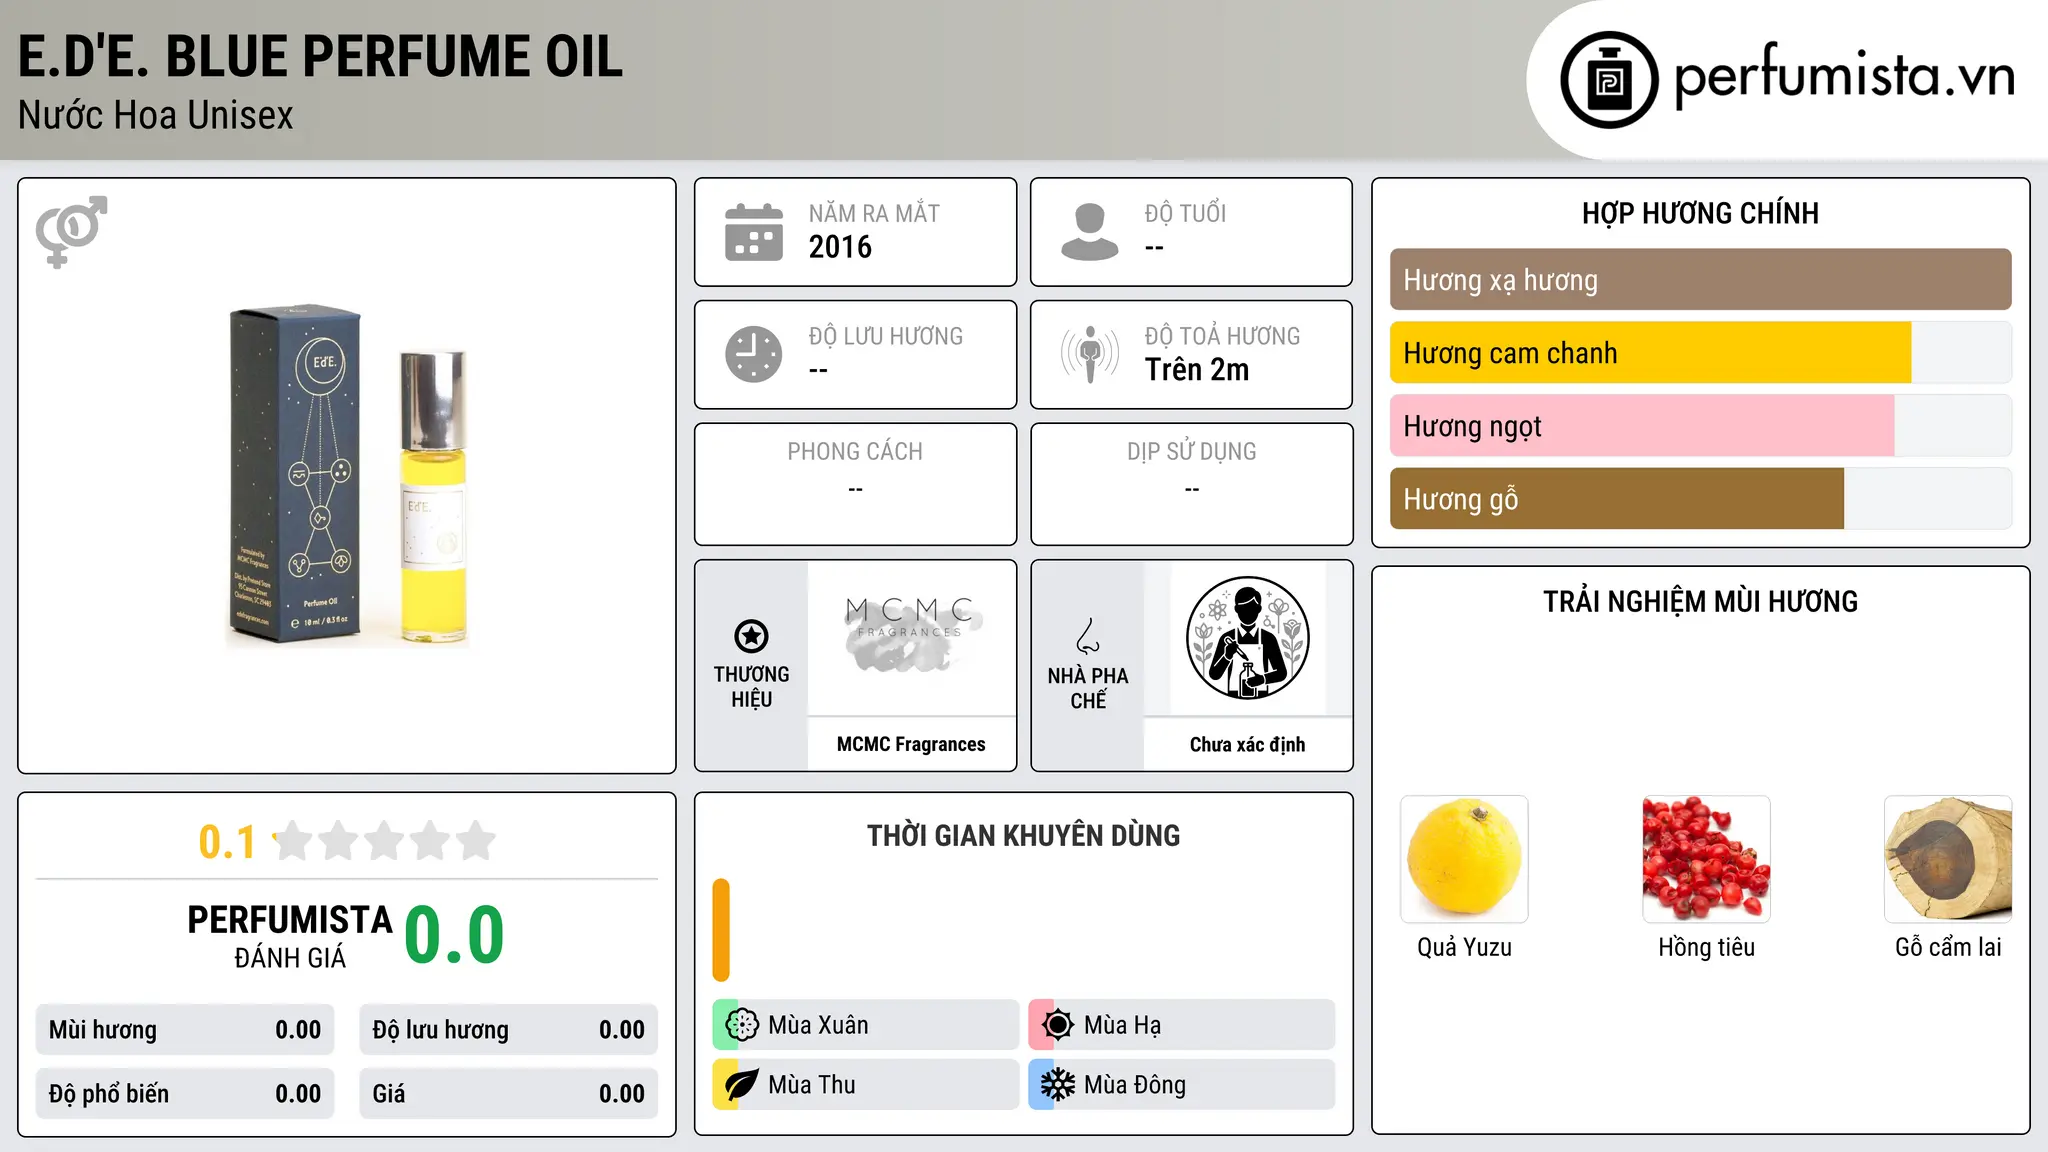Click the ĐỘ TUỔI label
This screenshot has height=1152, width=2048.
click(1185, 213)
